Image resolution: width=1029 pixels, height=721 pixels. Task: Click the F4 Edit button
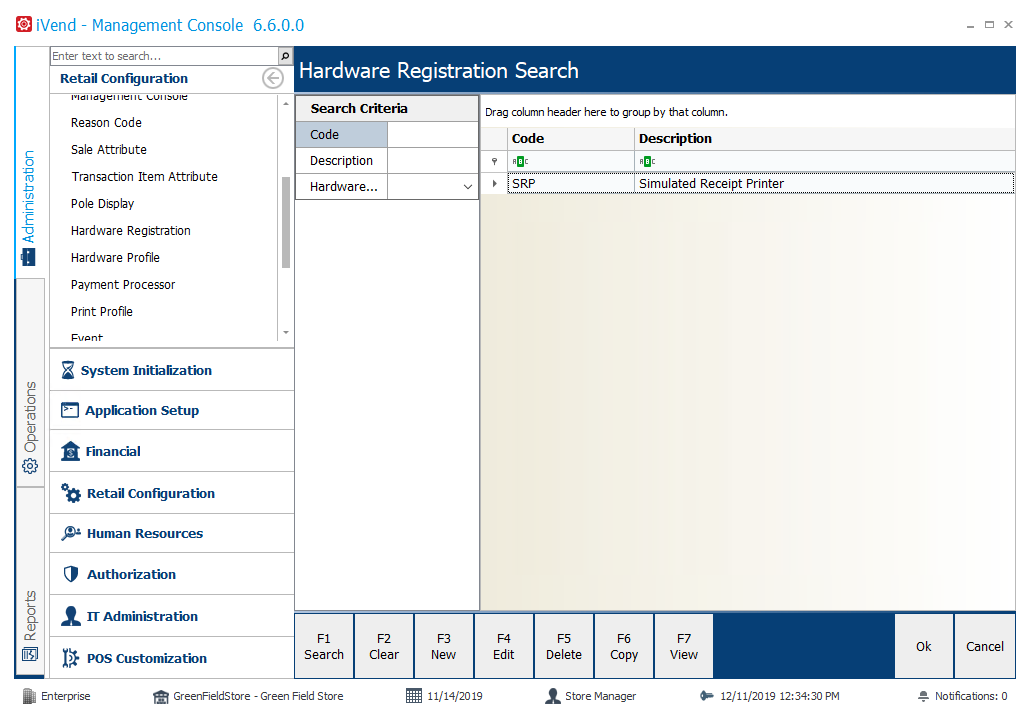click(x=504, y=646)
